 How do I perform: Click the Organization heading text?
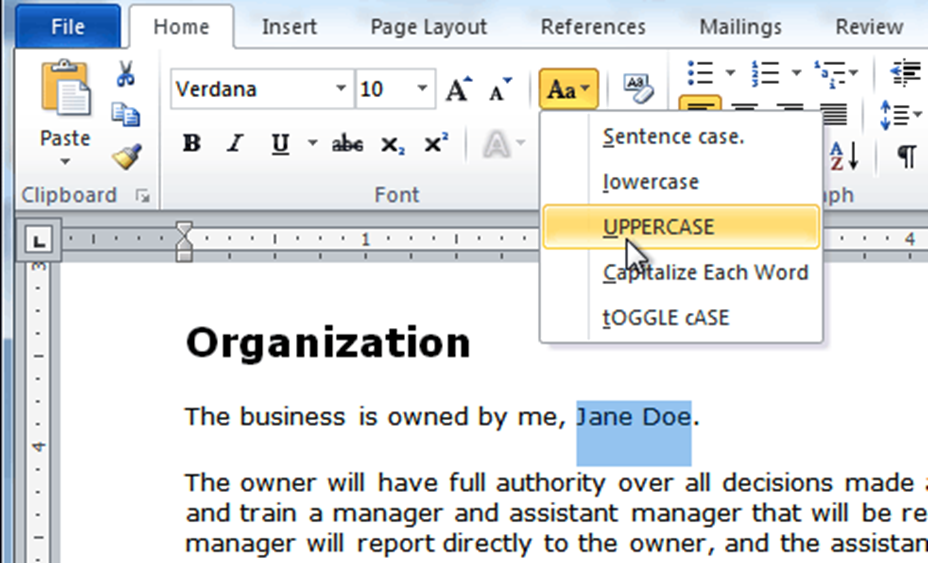(x=328, y=344)
